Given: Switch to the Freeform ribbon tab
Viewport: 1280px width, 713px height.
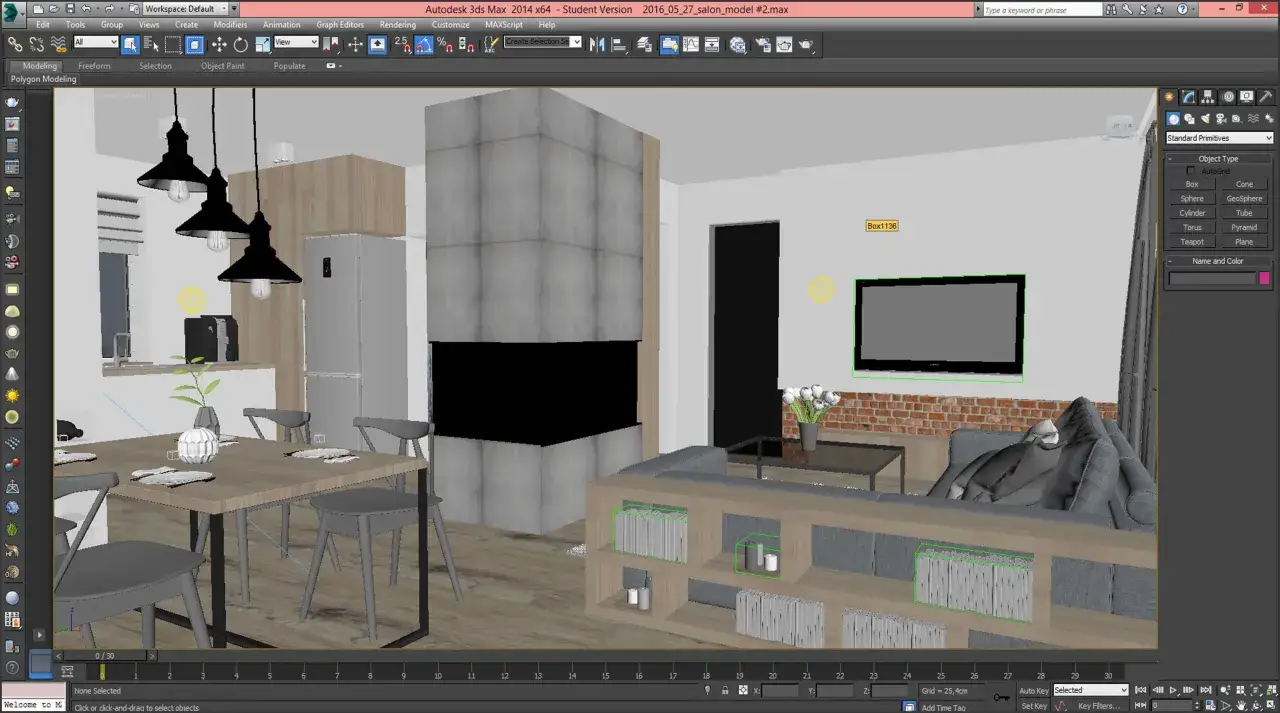Looking at the screenshot, I should (94, 66).
